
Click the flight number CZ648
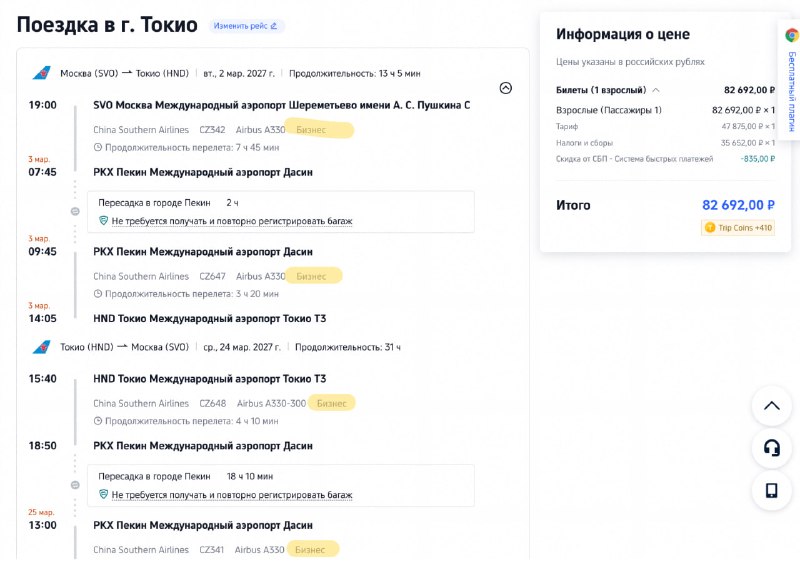coord(213,403)
